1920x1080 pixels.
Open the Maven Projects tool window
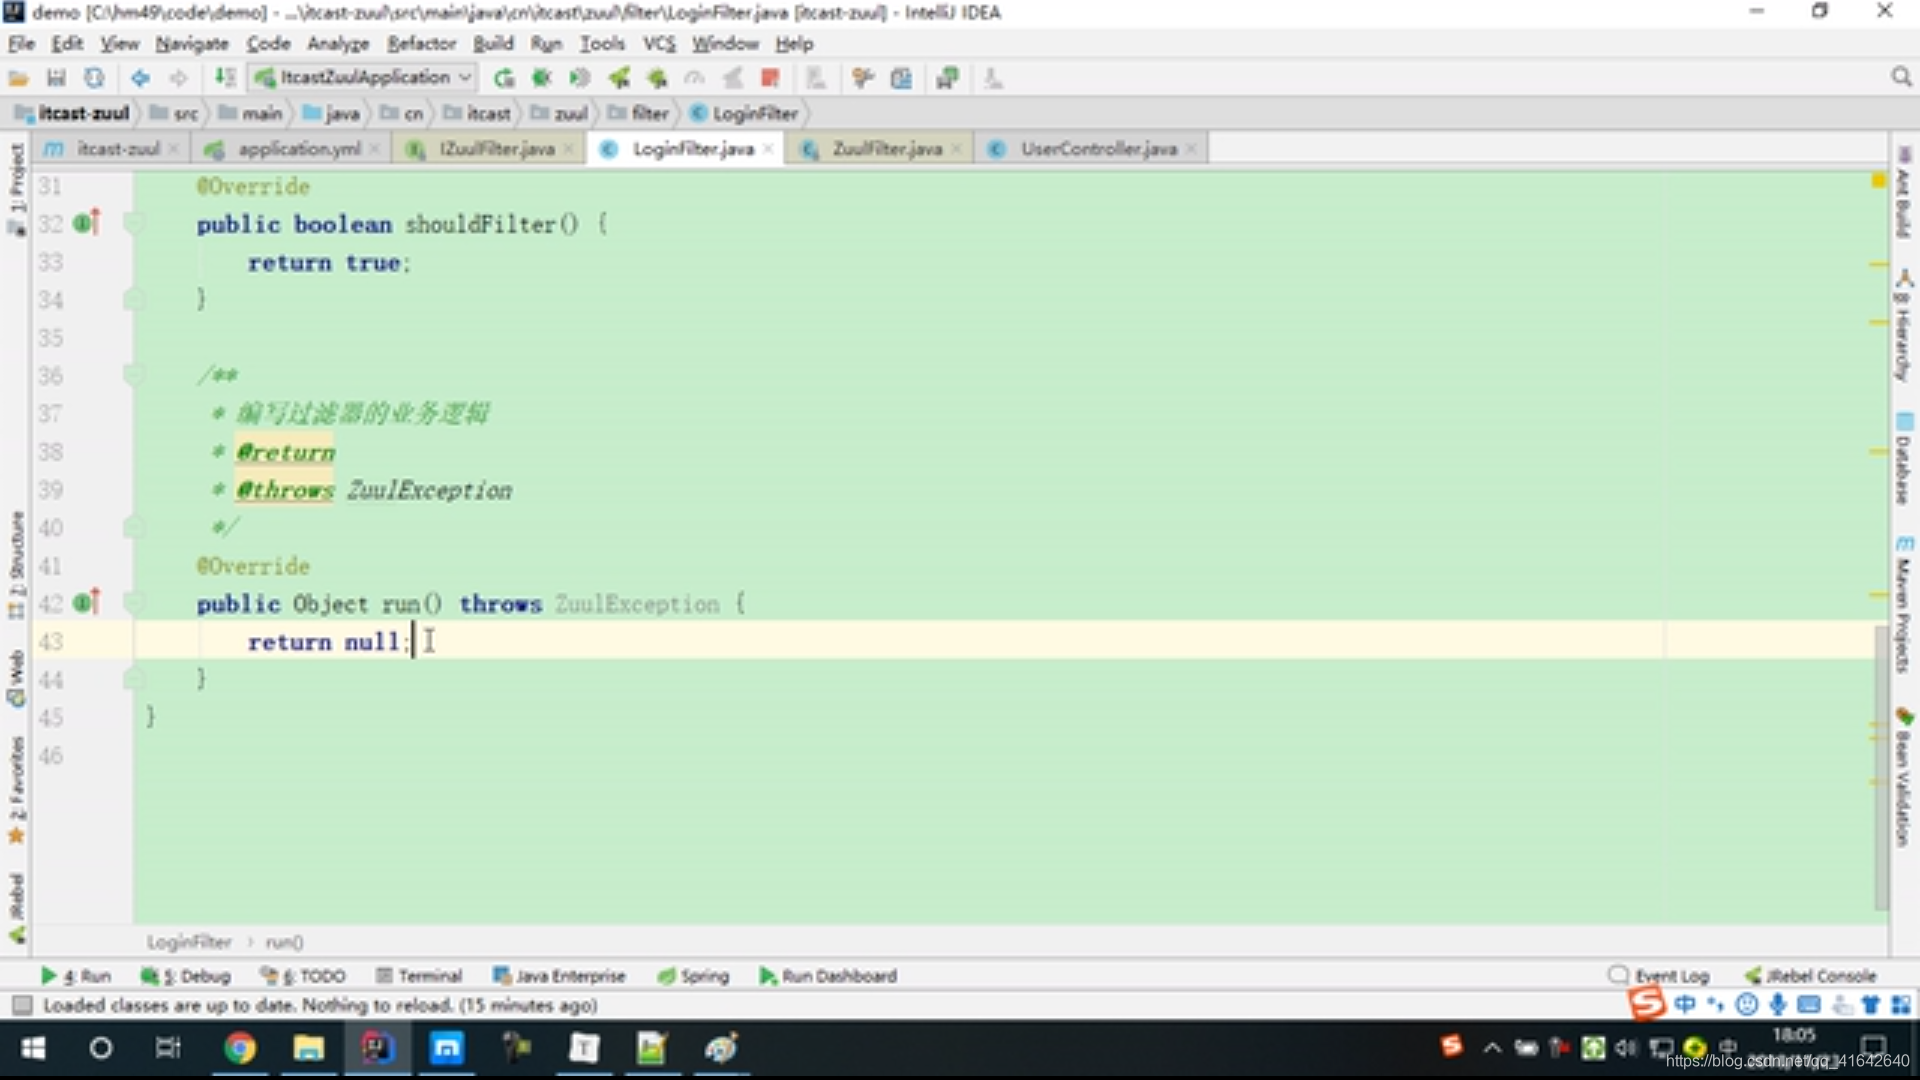[x=1903, y=605]
